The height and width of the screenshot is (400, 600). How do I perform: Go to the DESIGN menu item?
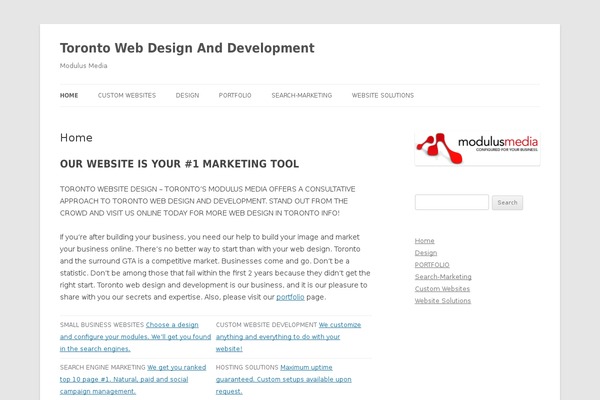[187, 95]
